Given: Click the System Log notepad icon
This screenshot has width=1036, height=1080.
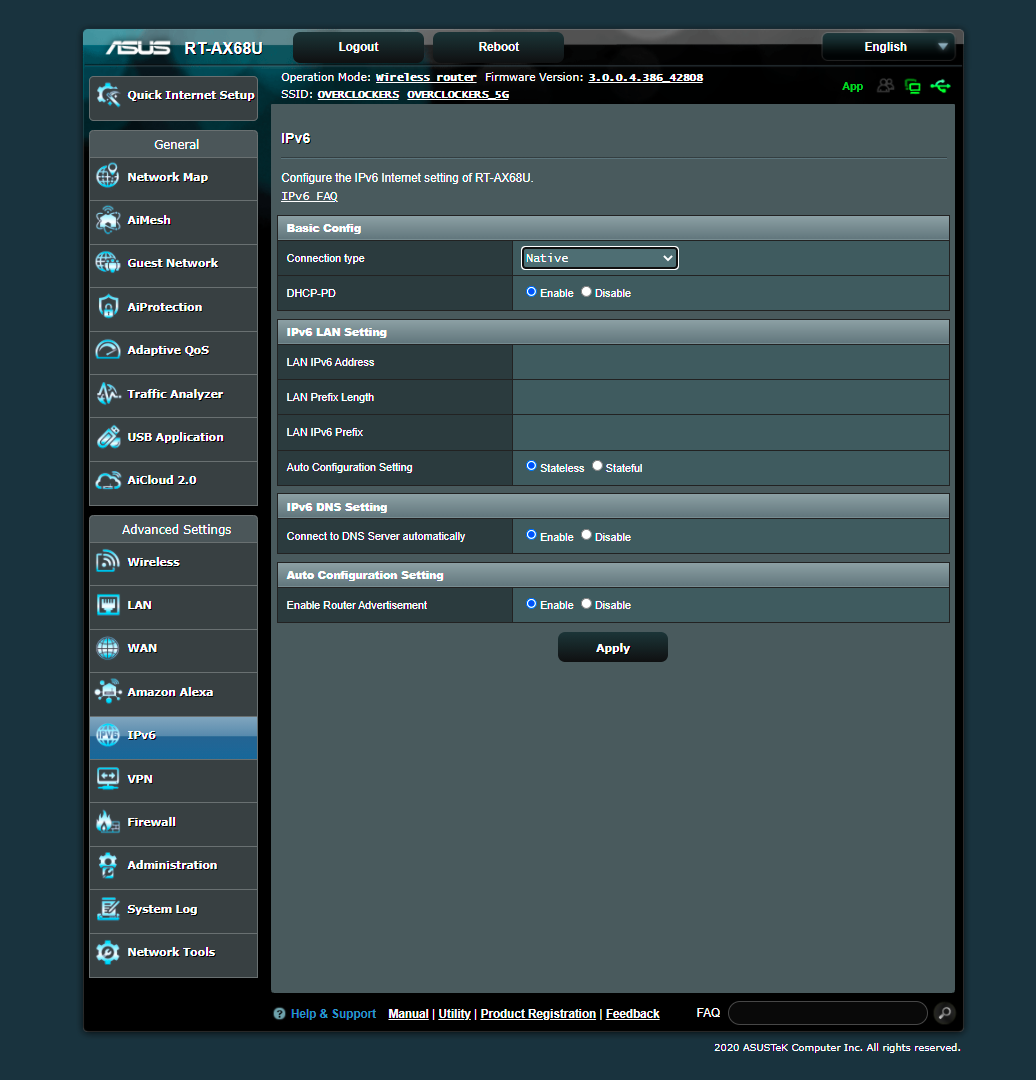Looking at the screenshot, I should 107,908.
